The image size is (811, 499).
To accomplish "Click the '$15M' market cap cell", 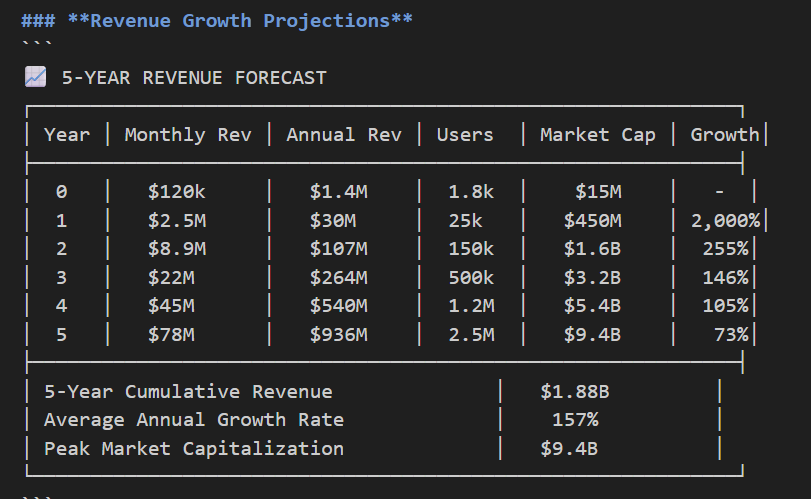I will tap(598, 192).
